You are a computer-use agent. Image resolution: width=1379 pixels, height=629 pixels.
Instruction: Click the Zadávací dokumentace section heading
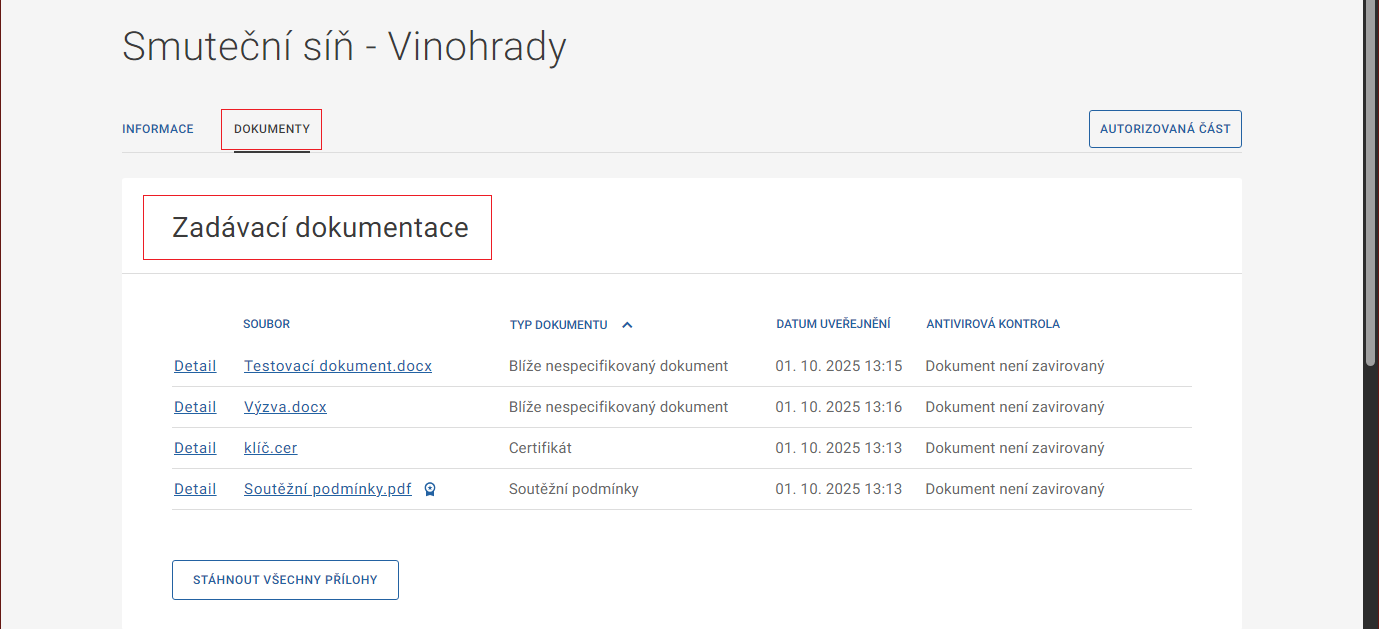click(x=320, y=228)
